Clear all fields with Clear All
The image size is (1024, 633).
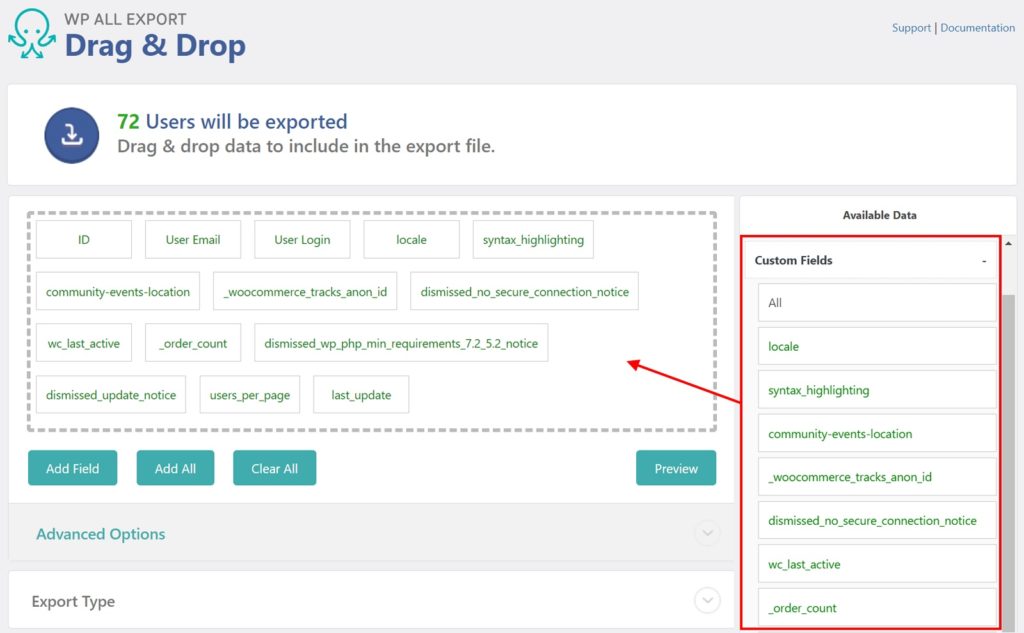tap(274, 467)
